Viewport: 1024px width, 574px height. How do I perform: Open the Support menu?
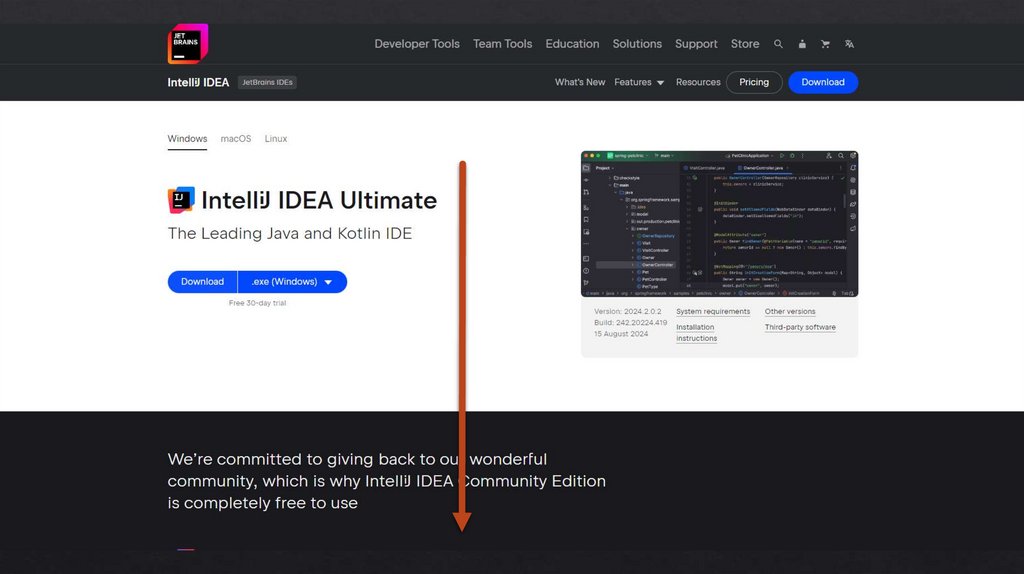(x=696, y=44)
